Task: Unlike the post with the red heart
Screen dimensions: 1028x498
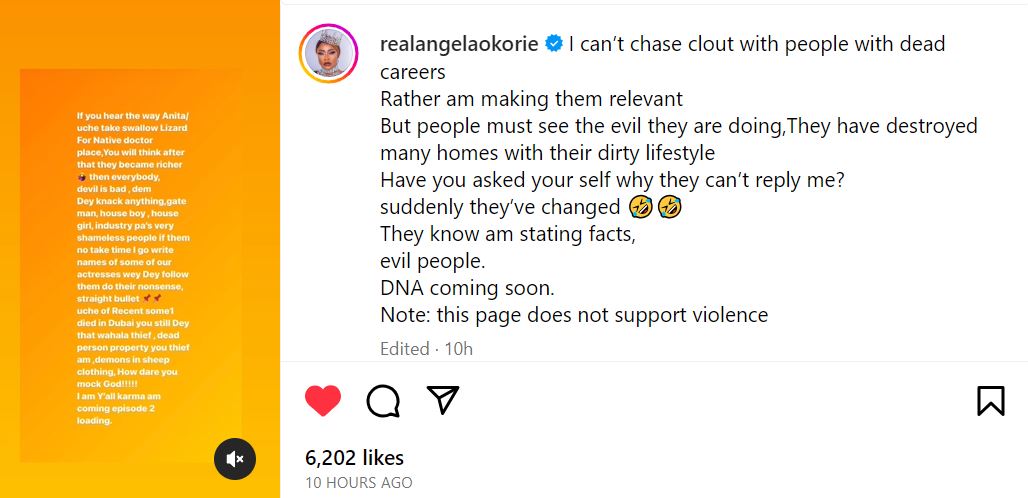Action: click(323, 401)
